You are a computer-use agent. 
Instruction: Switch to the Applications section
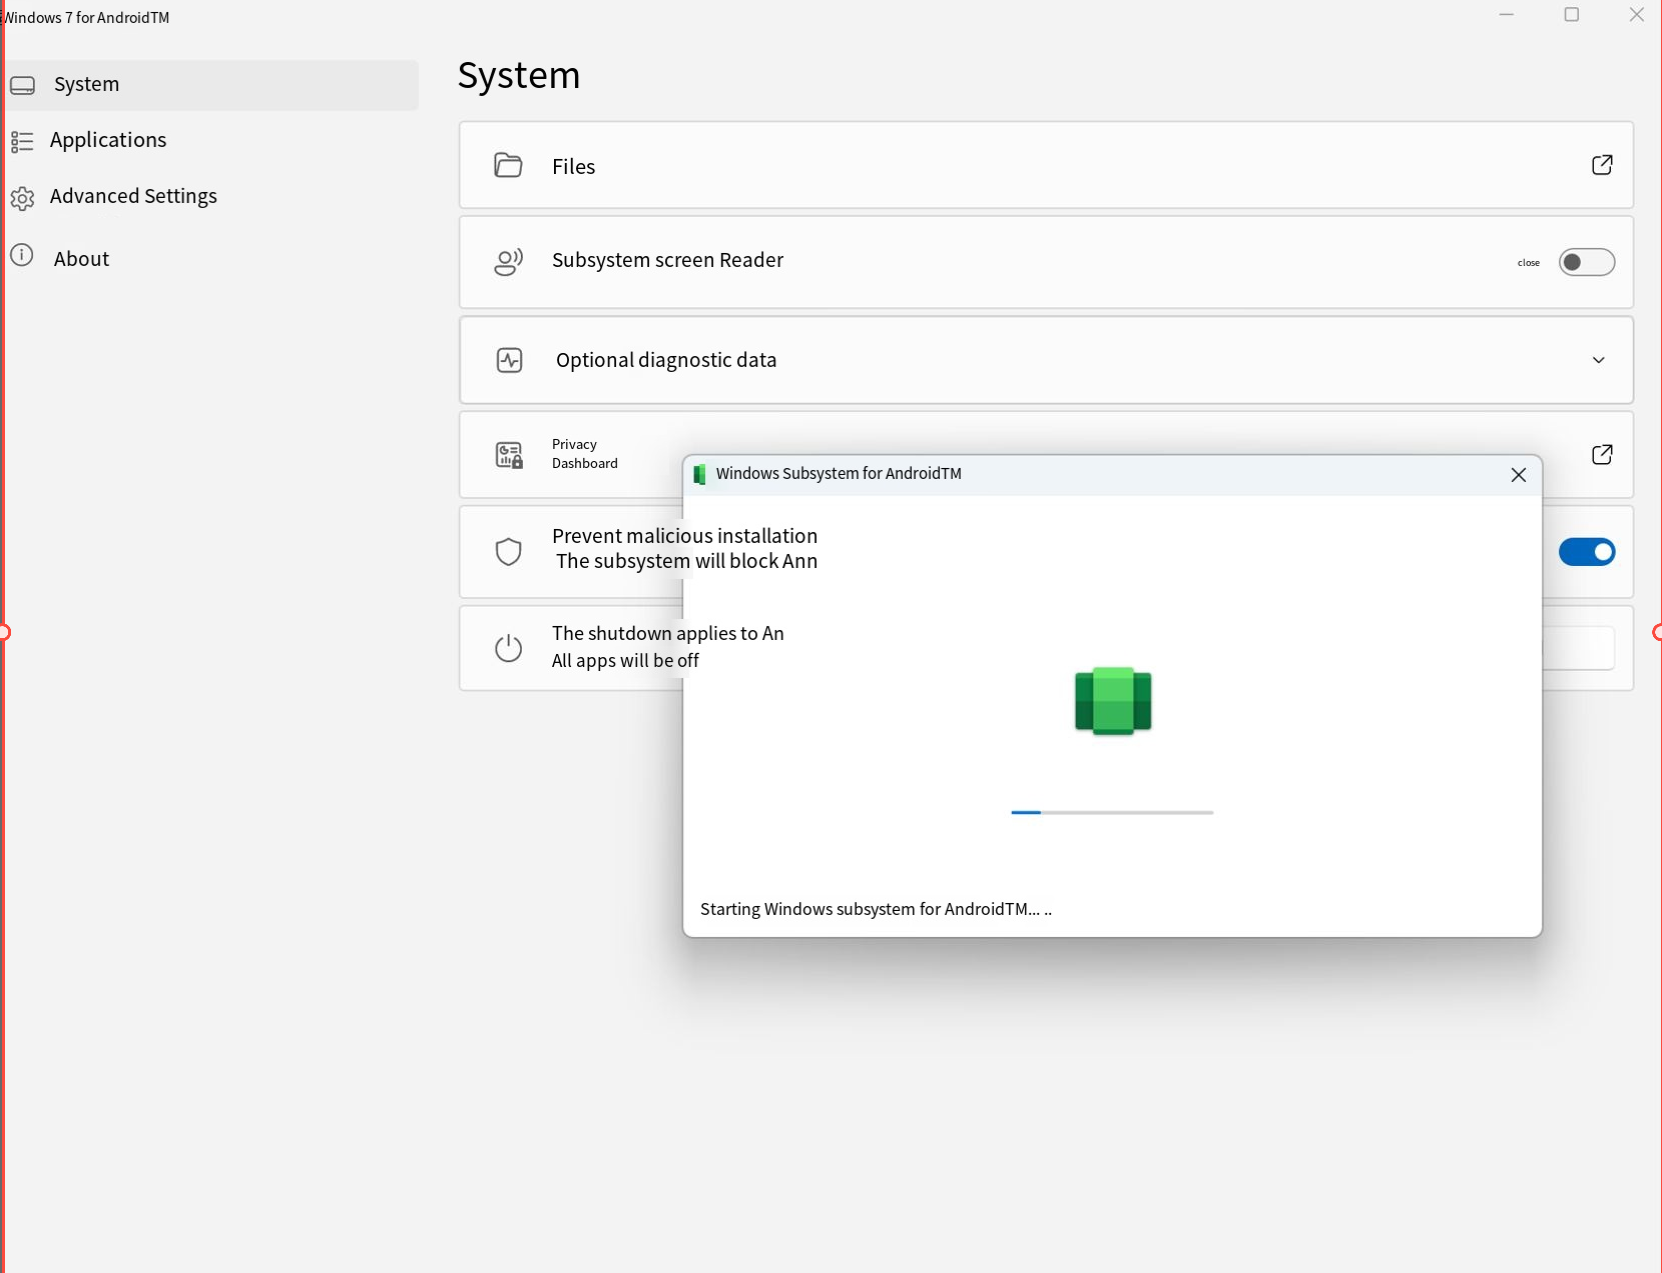(x=108, y=140)
